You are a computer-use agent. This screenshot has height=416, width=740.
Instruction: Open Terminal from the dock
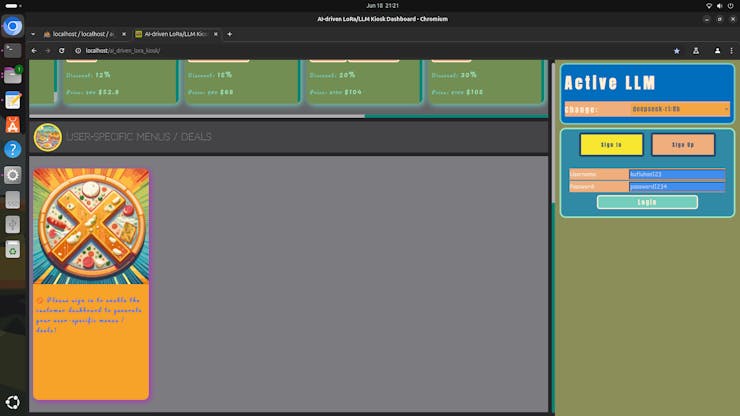click(x=13, y=50)
